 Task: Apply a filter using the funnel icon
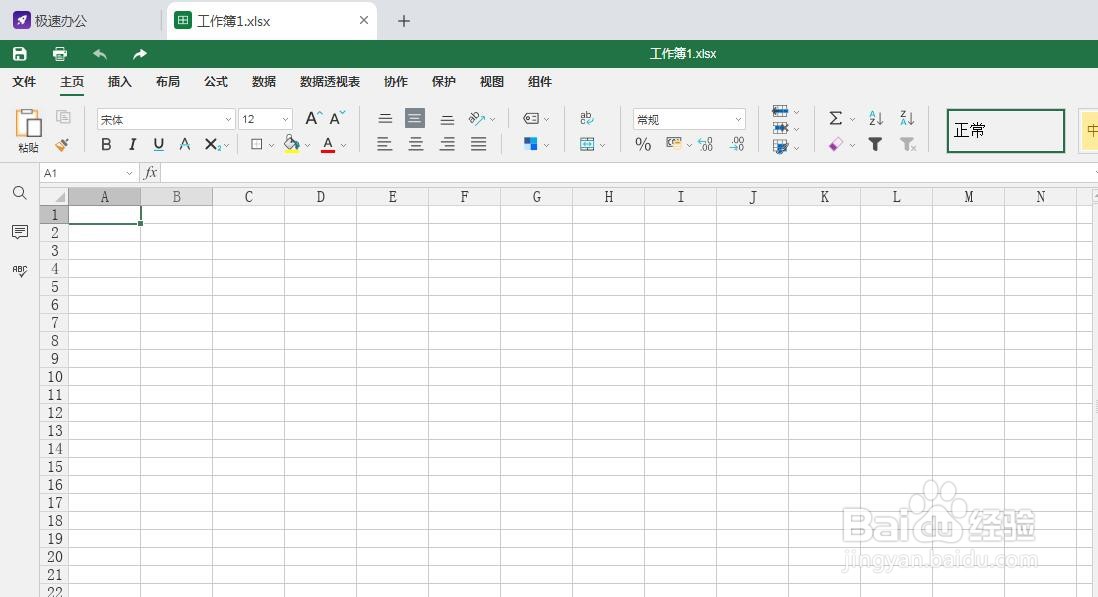(874, 144)
